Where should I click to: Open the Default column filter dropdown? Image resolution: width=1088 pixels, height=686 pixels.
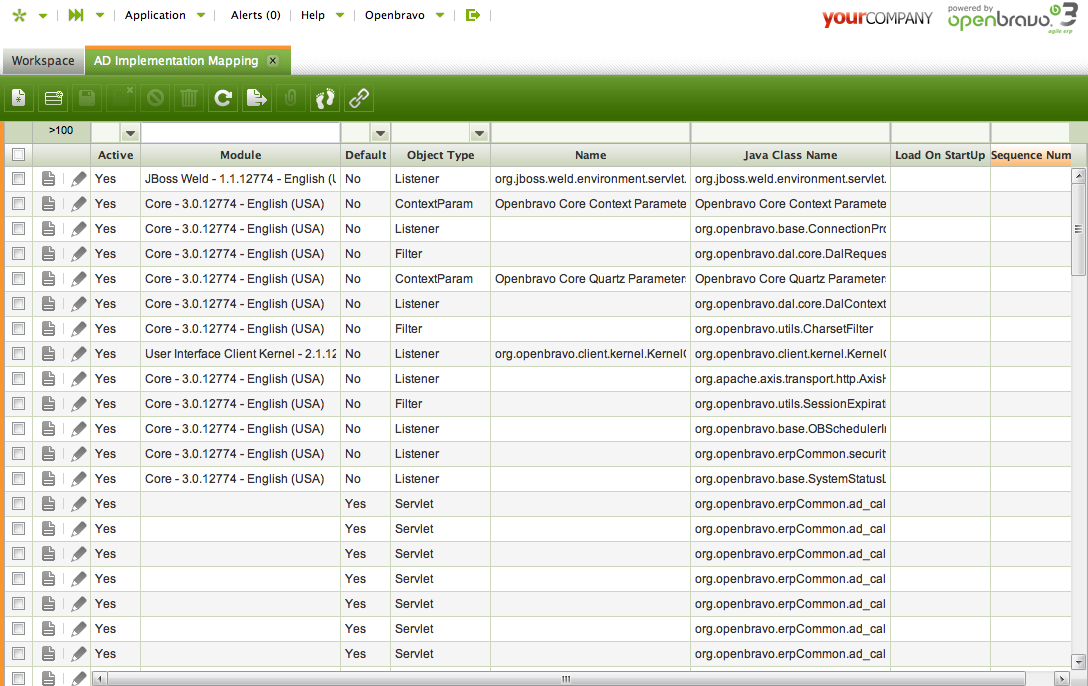(379, 132)
